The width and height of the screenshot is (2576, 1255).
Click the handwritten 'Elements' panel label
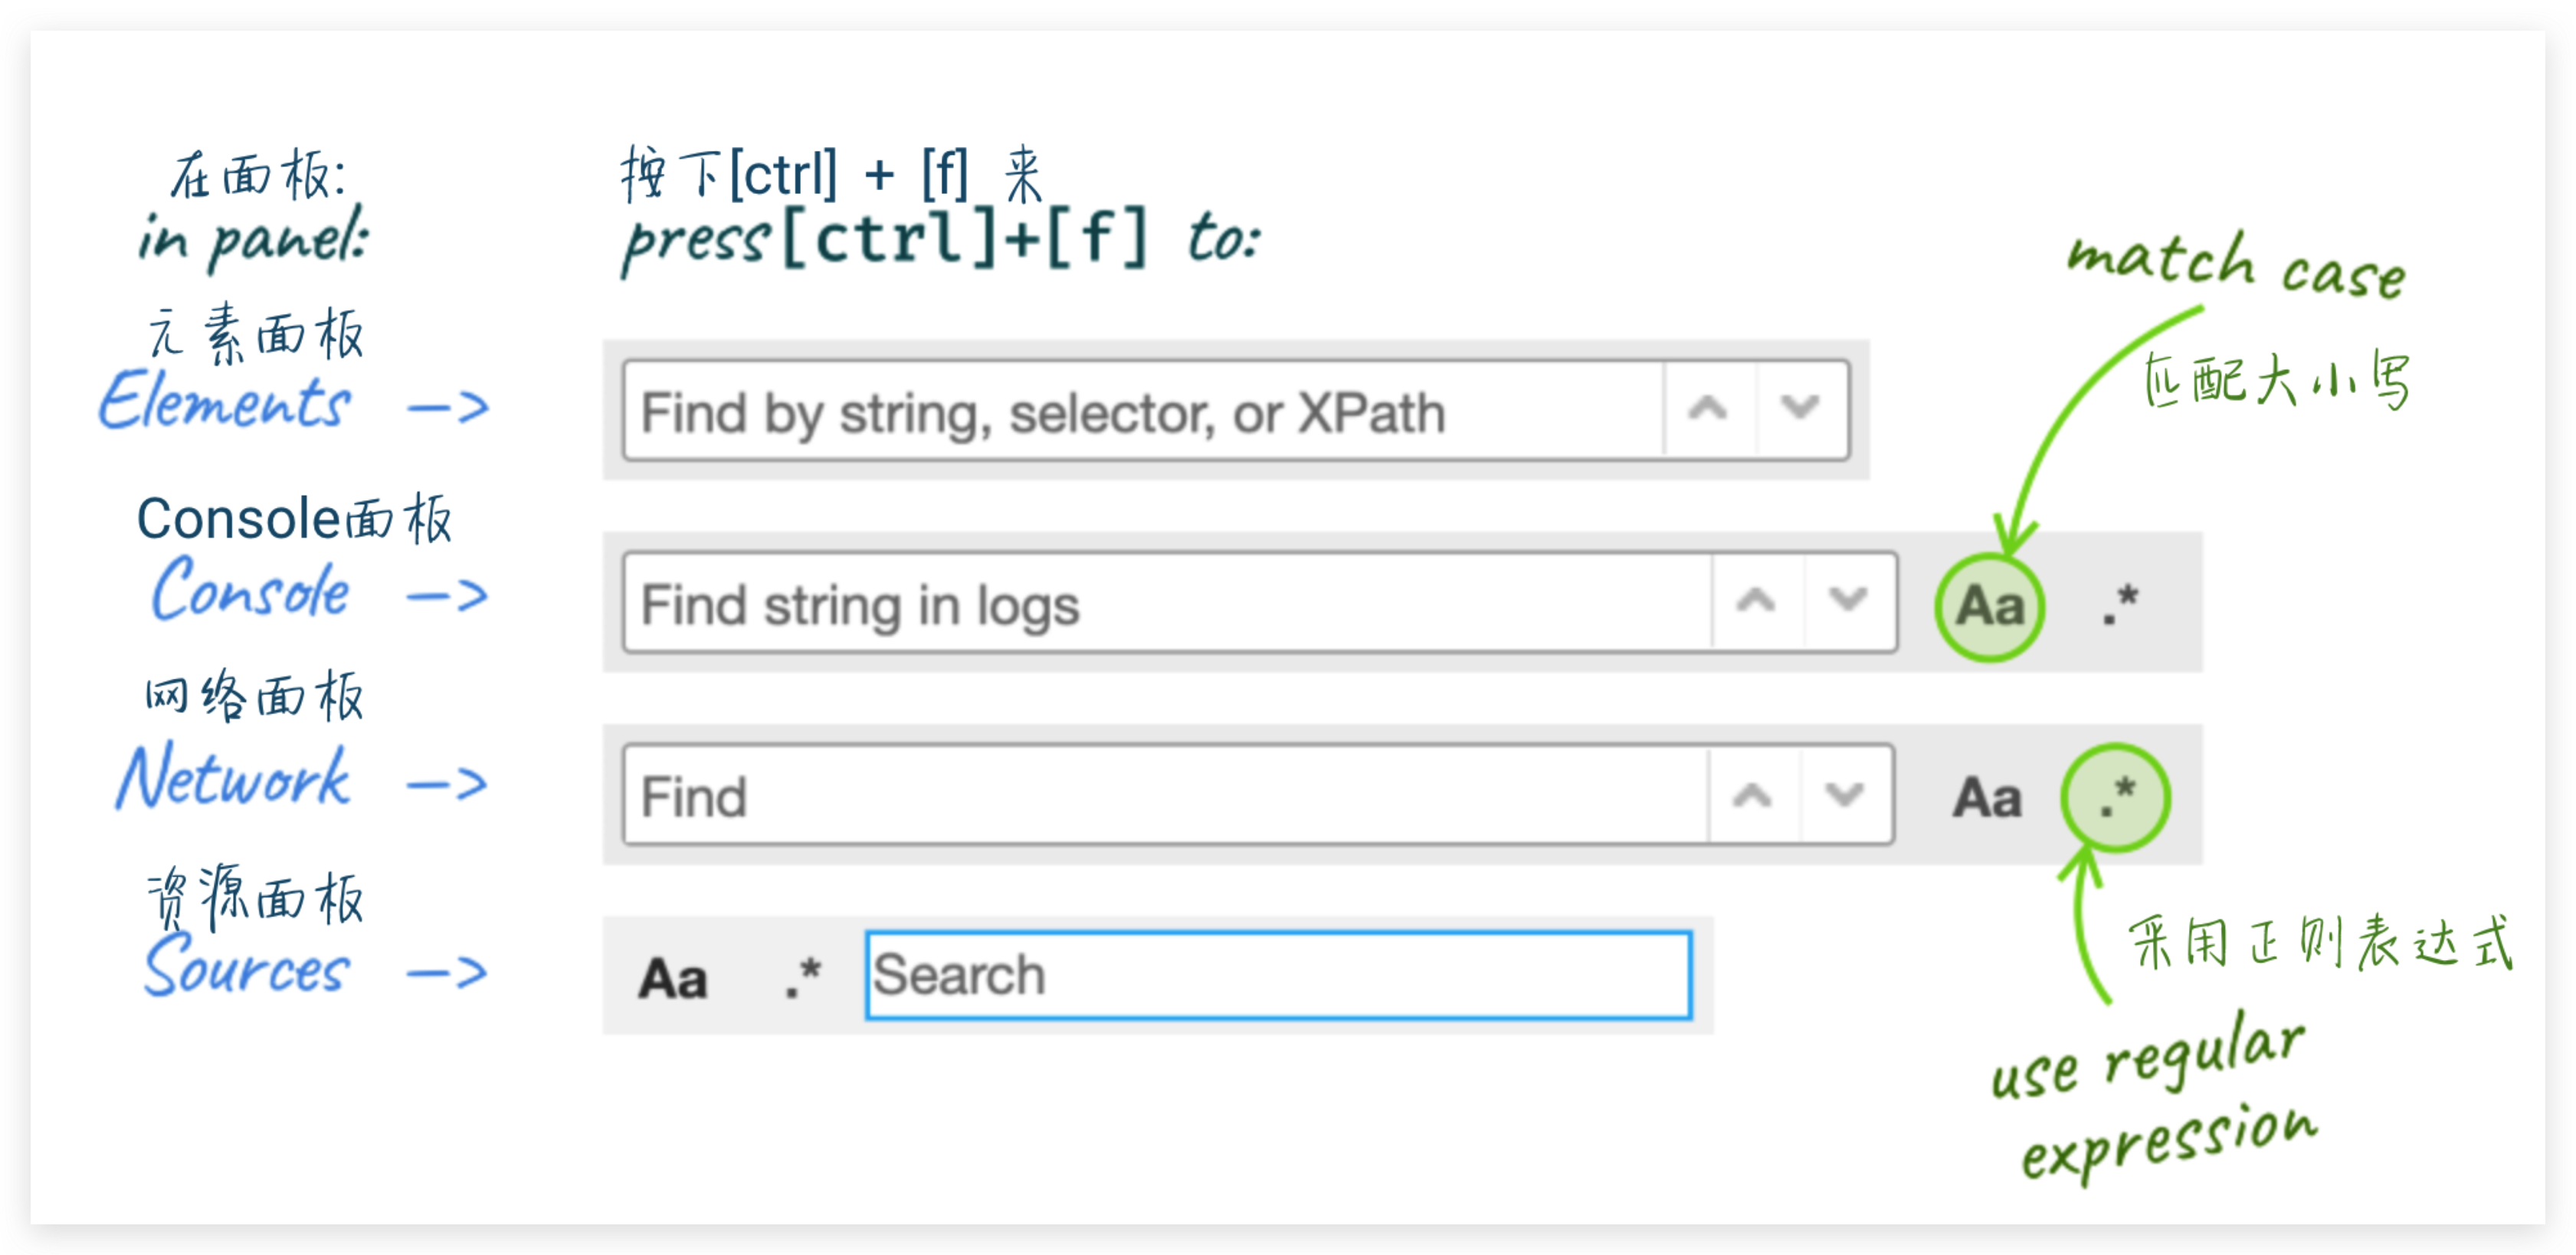click(x=224, y=402)
